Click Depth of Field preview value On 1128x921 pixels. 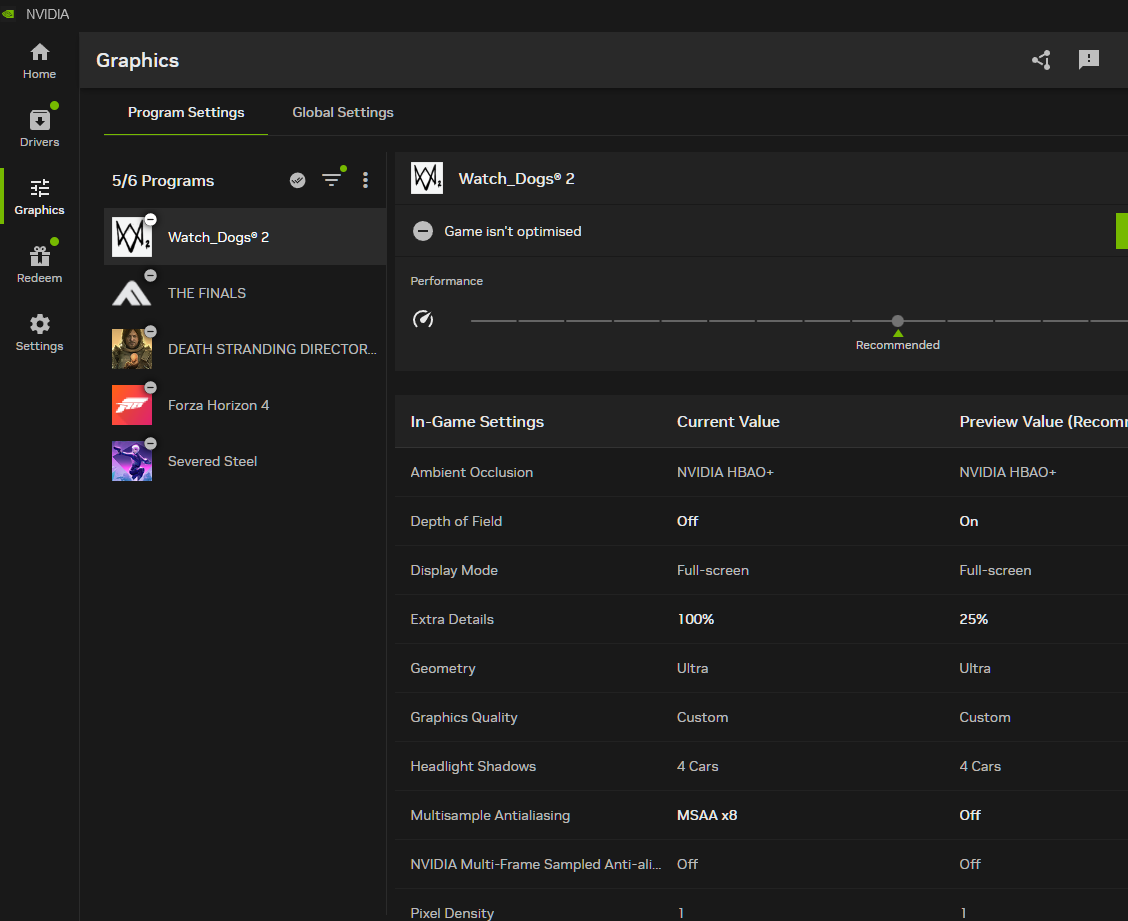click(968, 521)
